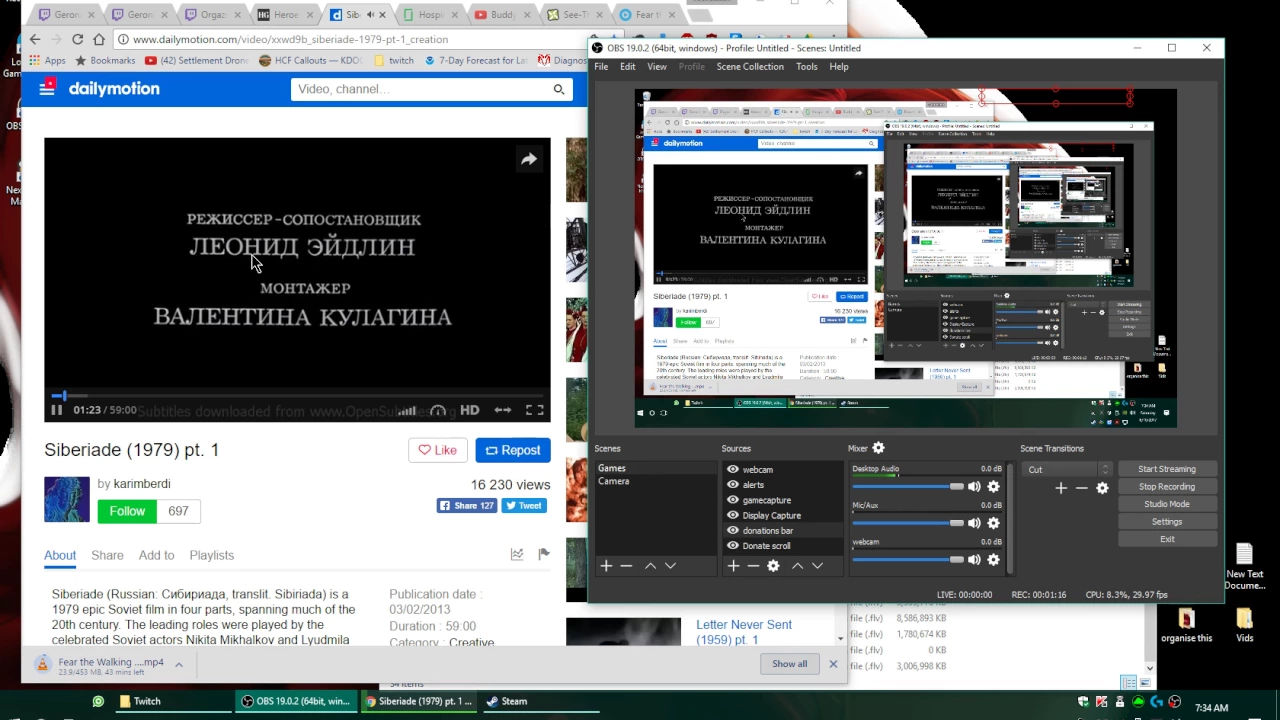The width and height of the screenshot is (1280, 720).
Task: Expand the Chrome downloads item chevron
Action: (x=179, y=664)
